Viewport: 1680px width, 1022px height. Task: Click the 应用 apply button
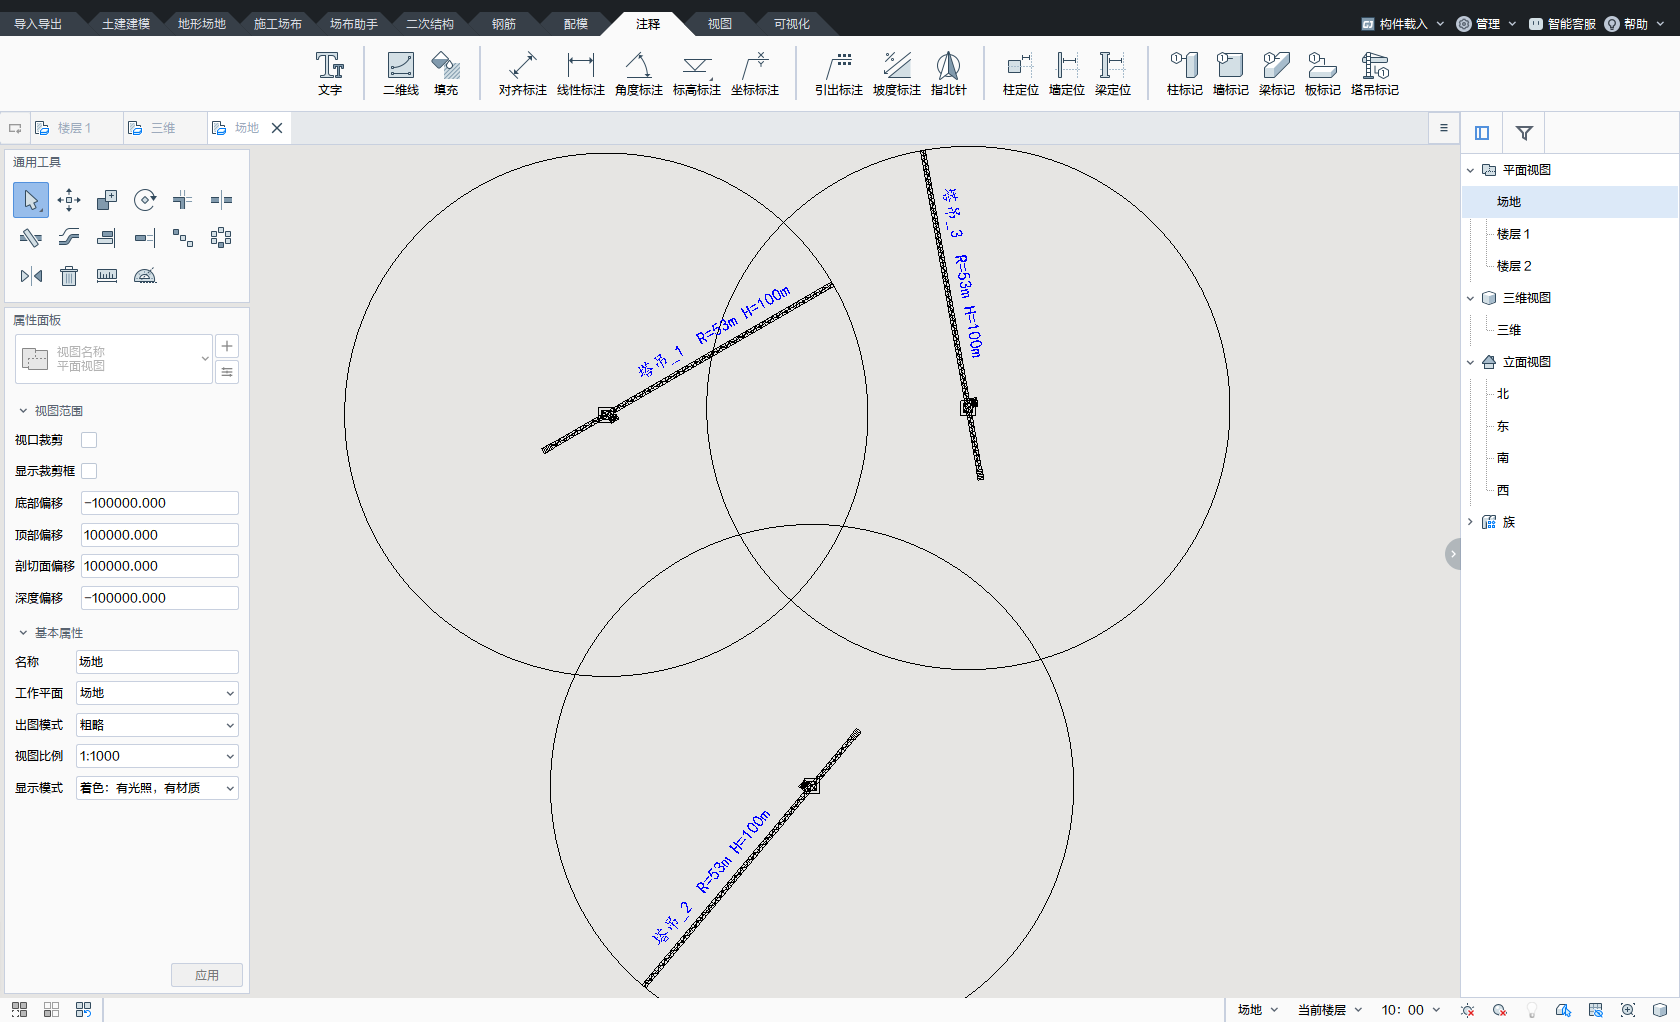(x=207, y=975)
